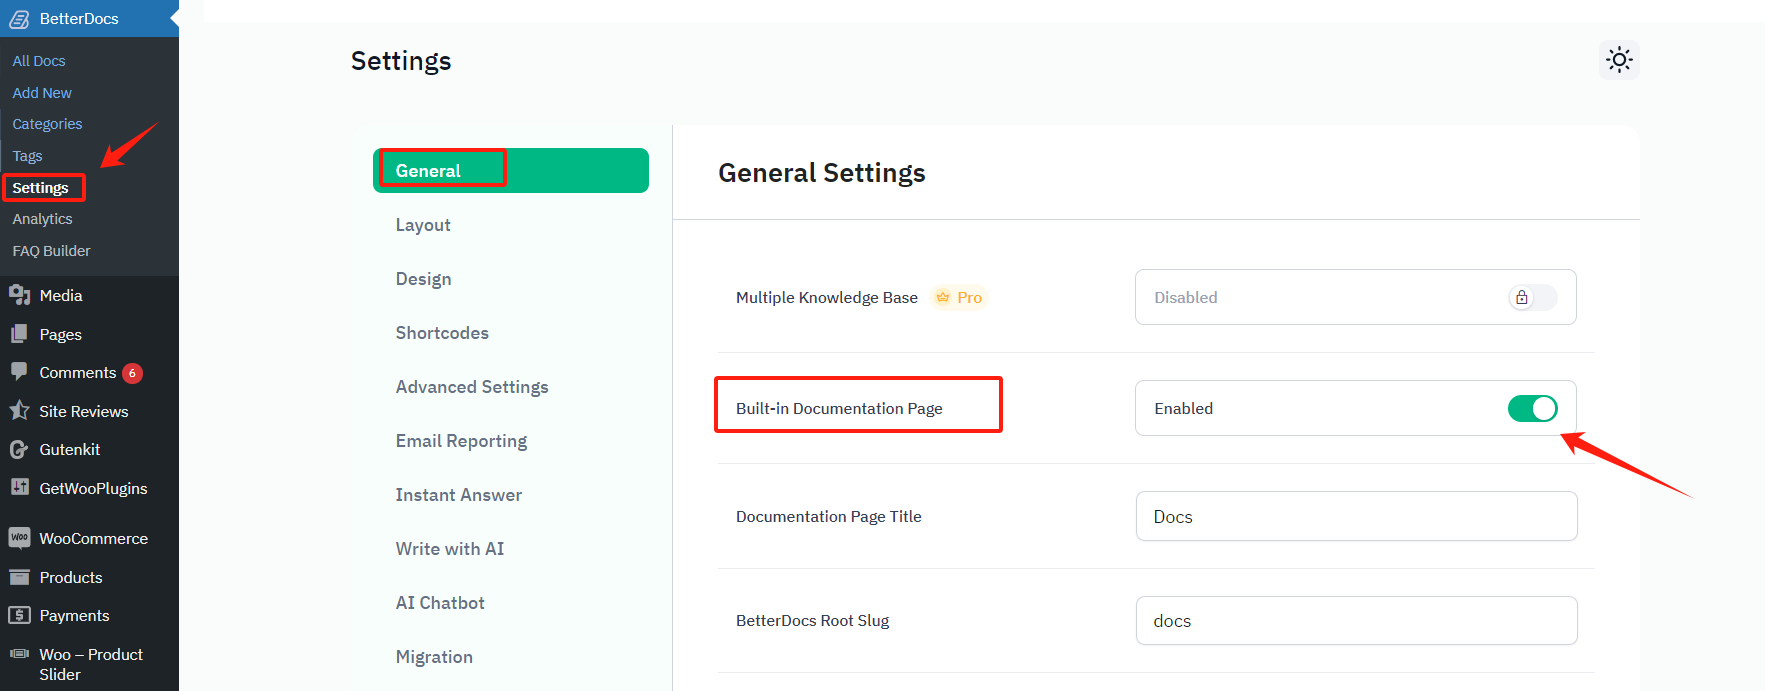Open the Email Reporting tab
The image size is (1765, 691).
tap(461, 441)
